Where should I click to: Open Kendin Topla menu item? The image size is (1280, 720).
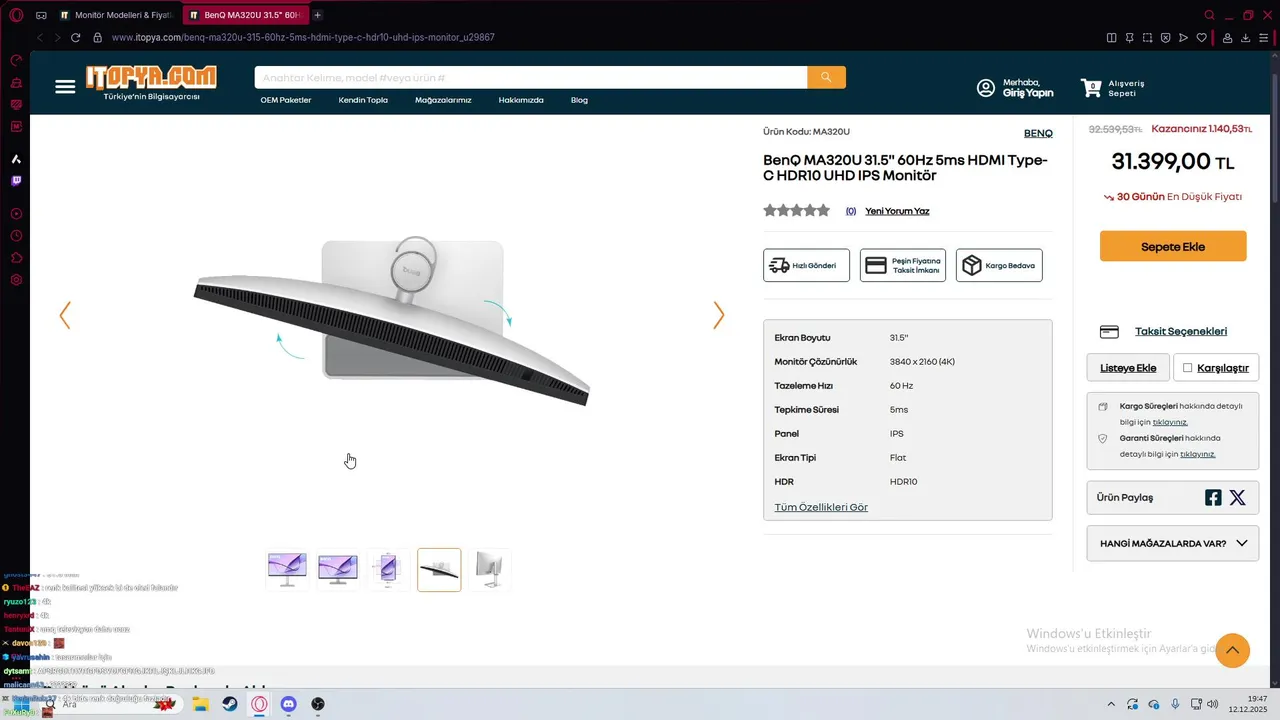363,100
